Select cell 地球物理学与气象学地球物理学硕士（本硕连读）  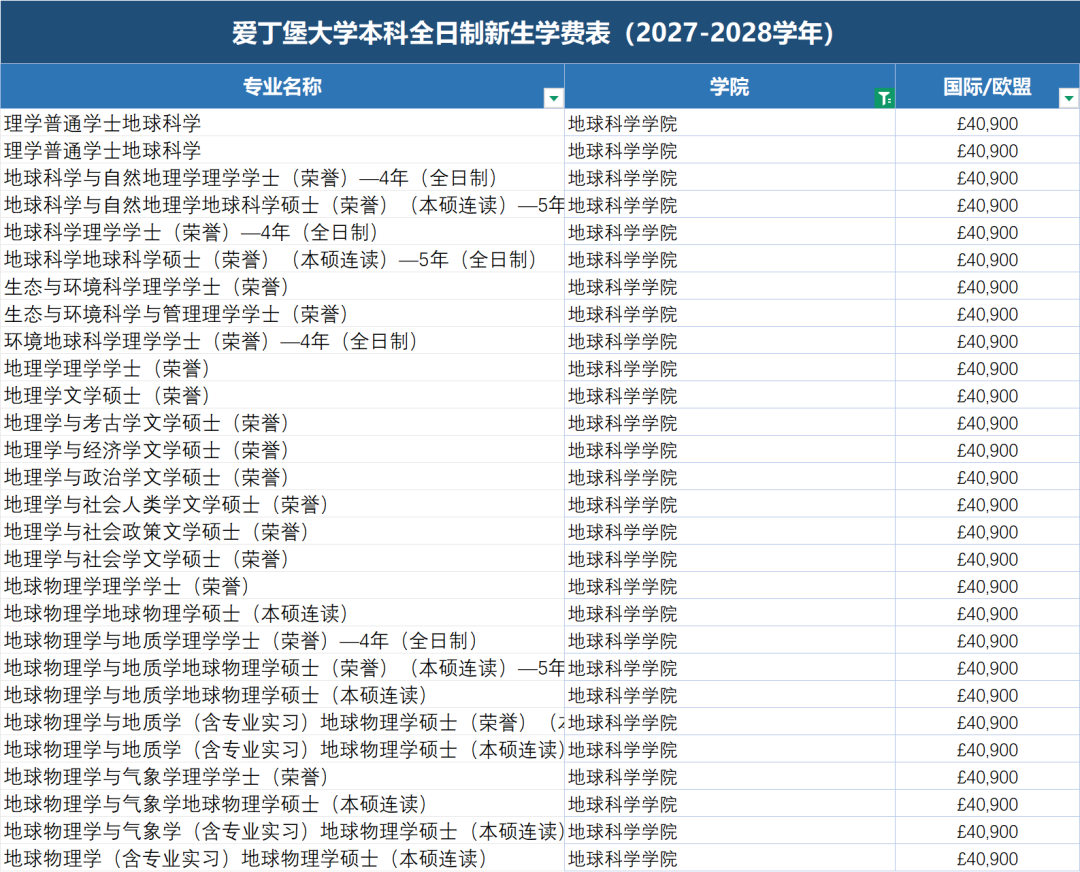[x=282, y=804]
